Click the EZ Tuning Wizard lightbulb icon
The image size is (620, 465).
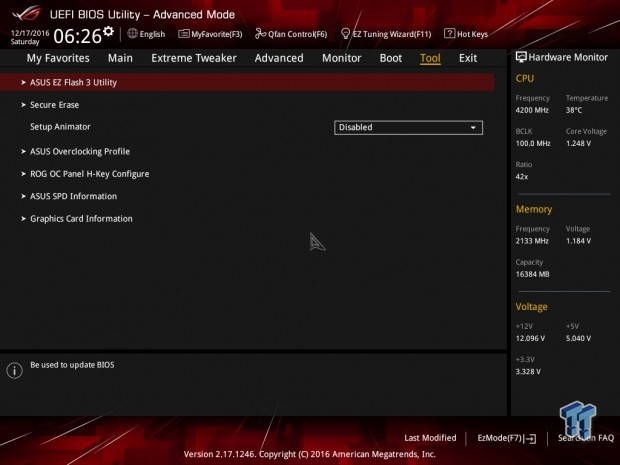[345, 34]
